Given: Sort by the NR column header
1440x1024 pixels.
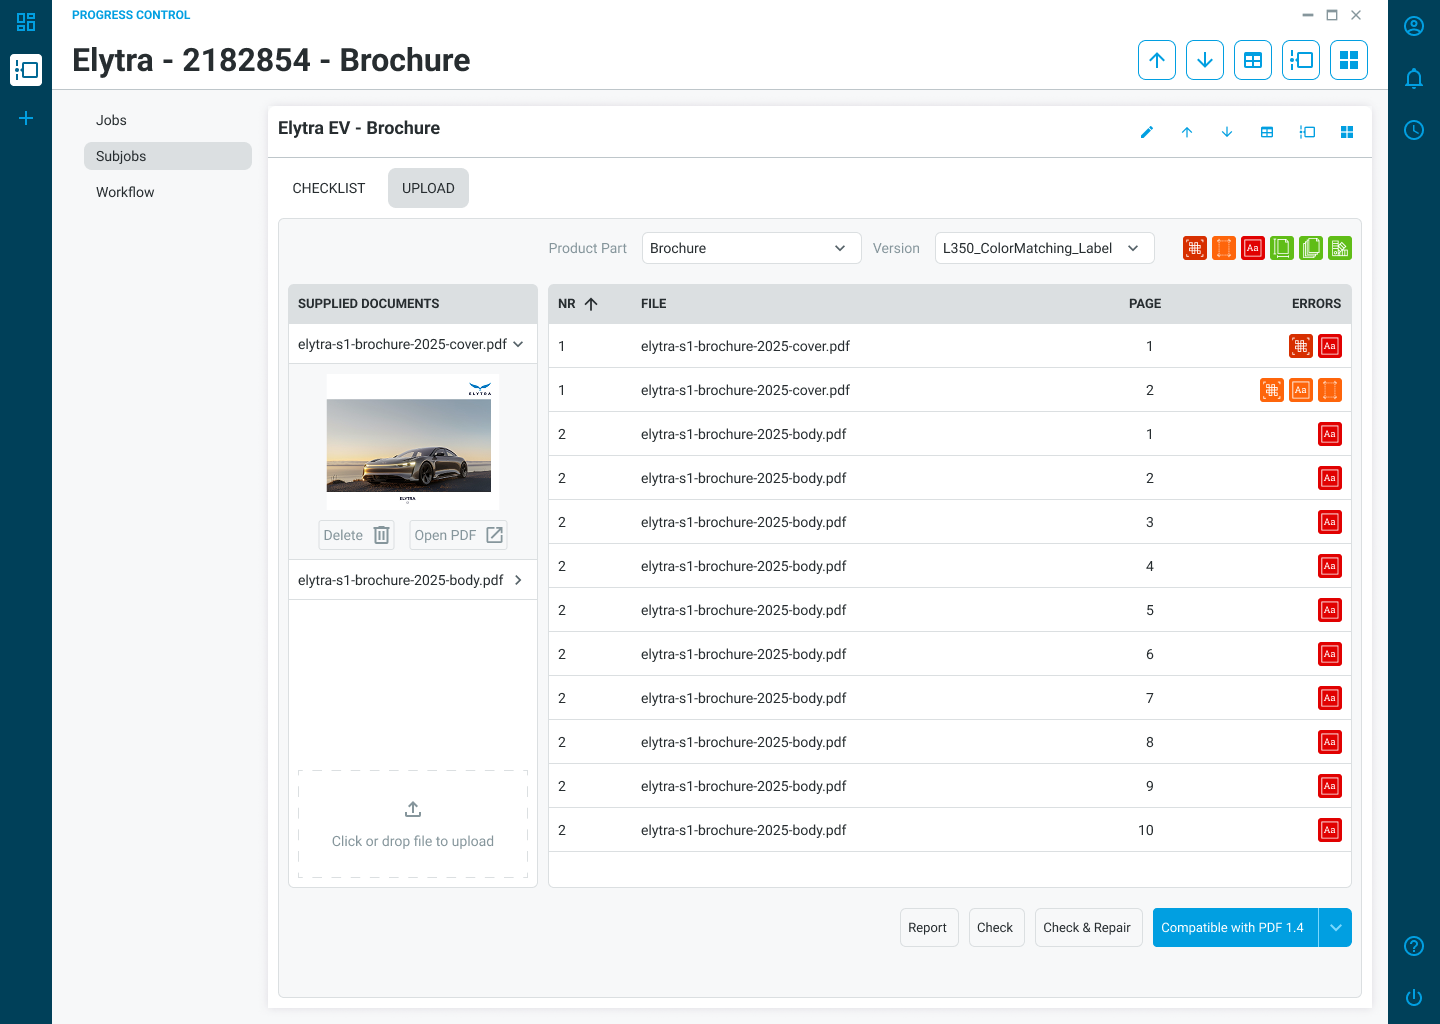Looking at the screenshot, I should pos(578,304).
